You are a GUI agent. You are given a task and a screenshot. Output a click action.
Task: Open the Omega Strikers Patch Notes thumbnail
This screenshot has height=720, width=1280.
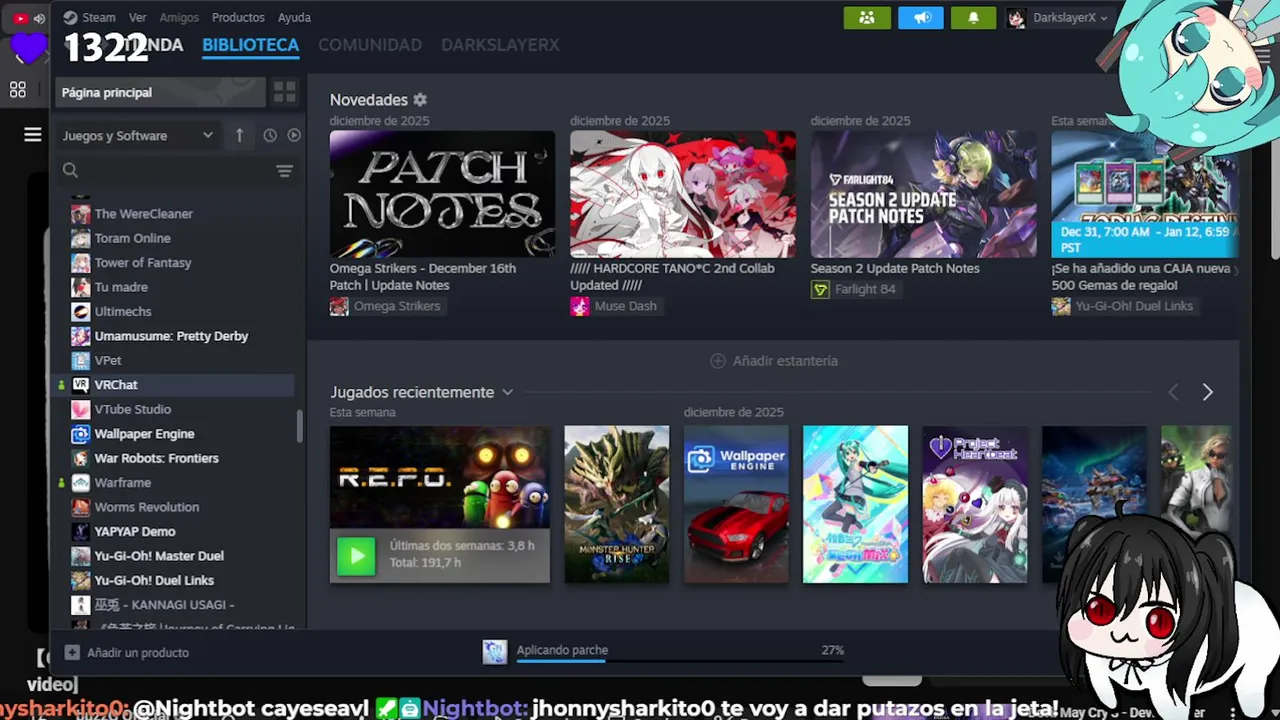tap(442, 194)
